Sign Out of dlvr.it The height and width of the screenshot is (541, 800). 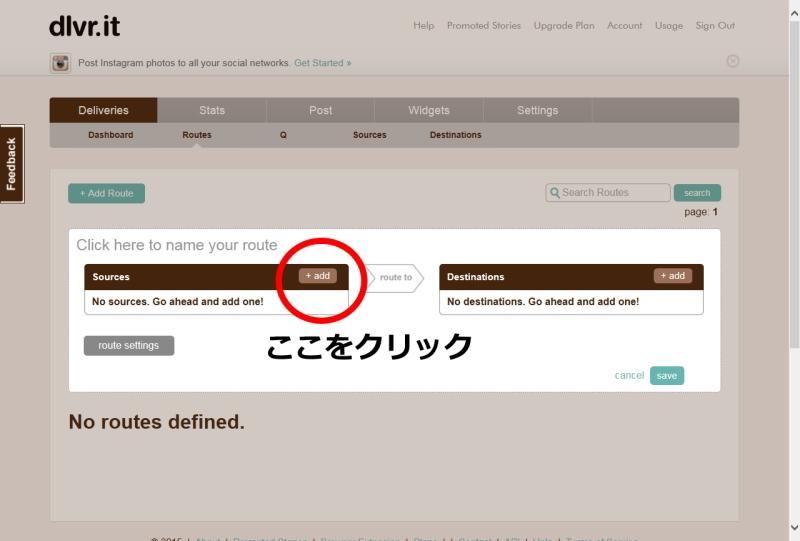[715, 26]
